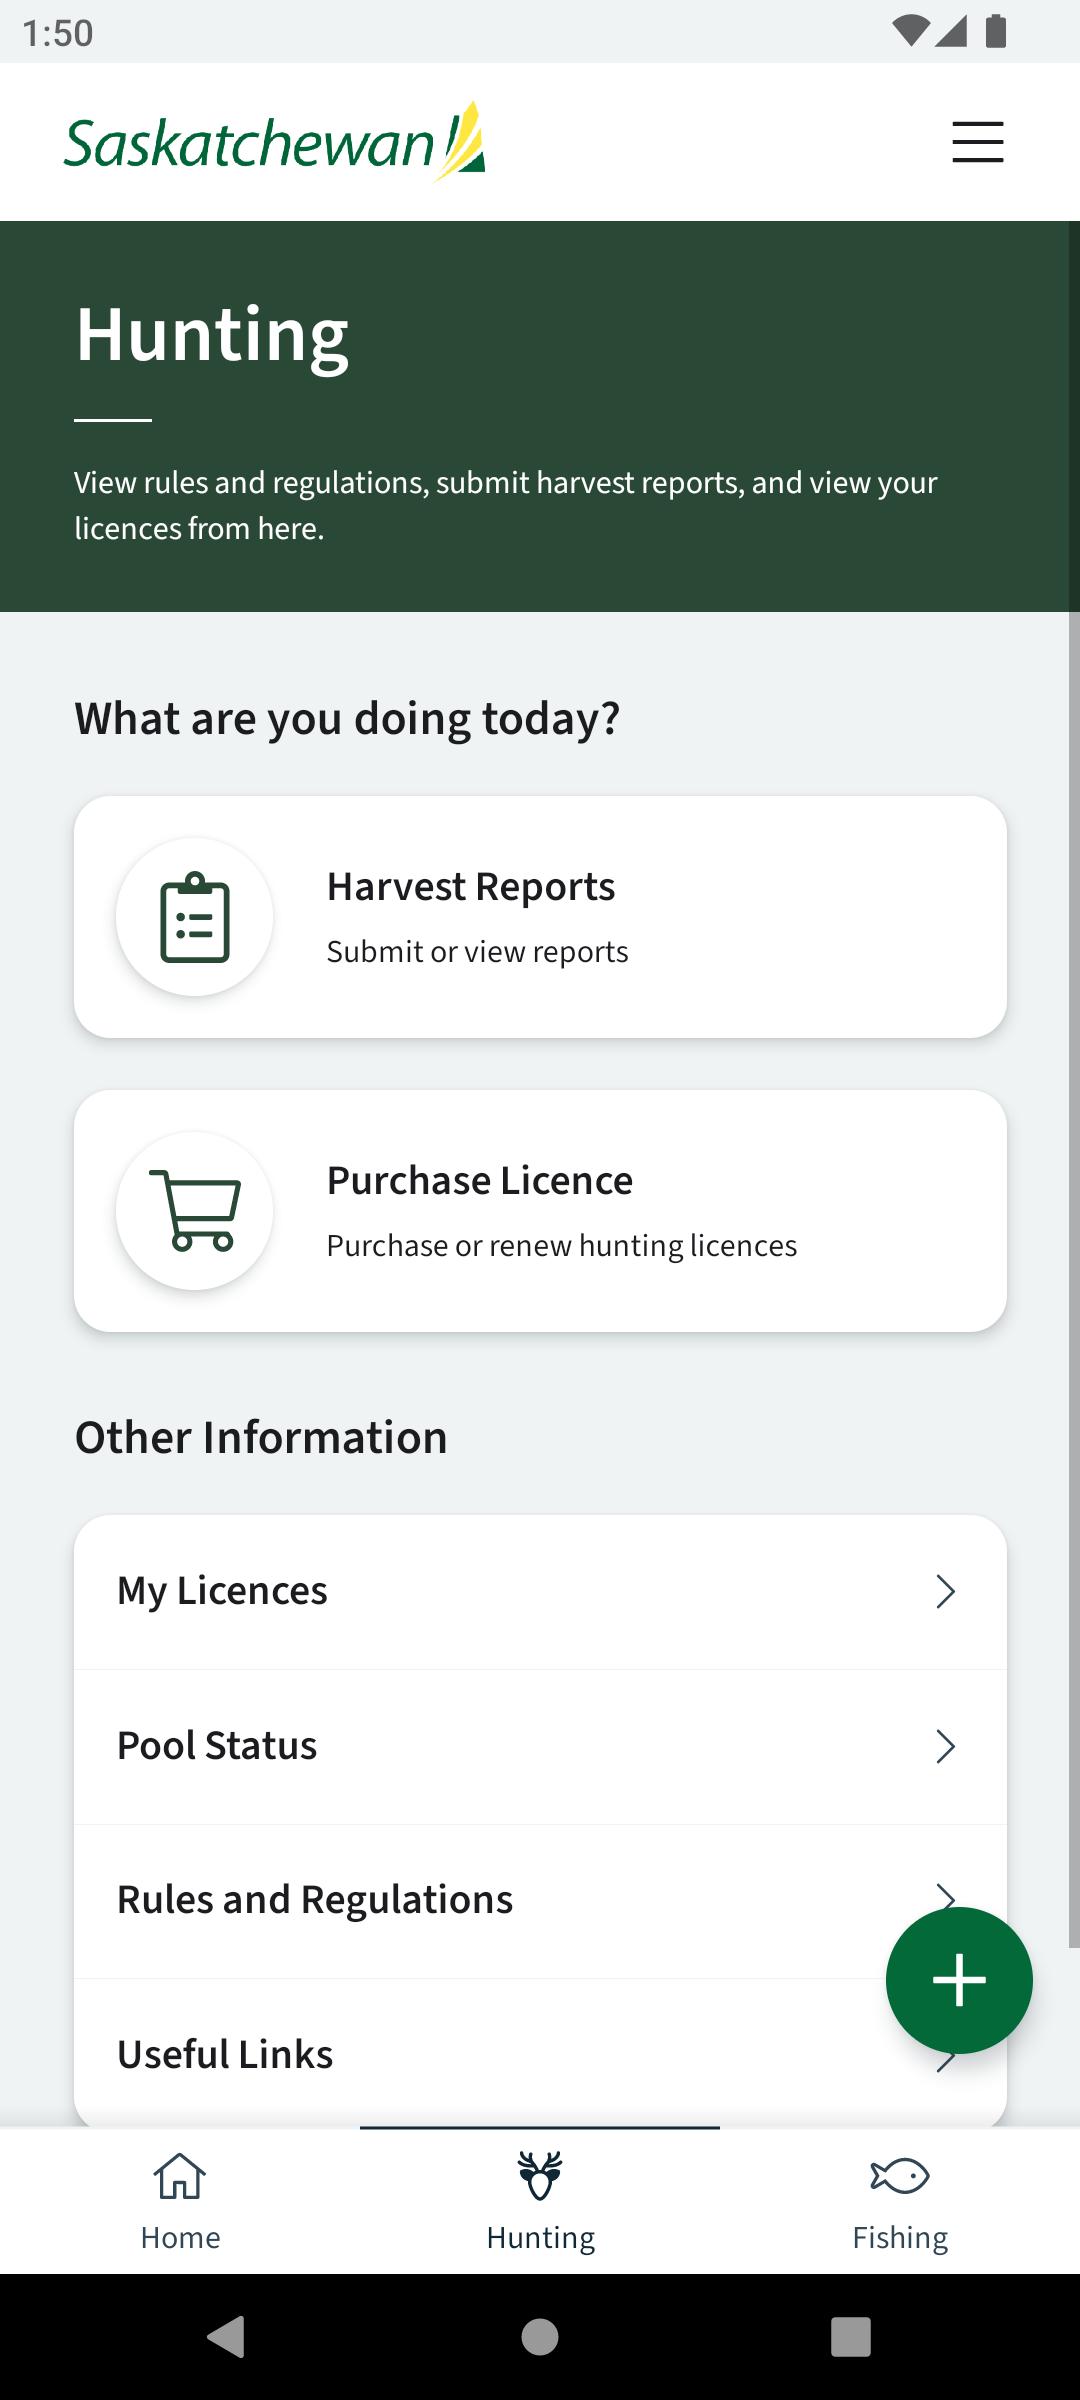The width and height of the screenshot is (1080, 2400).
Task: Click the vertical scrollbar on the right
Action: tap(1074, 1084)
